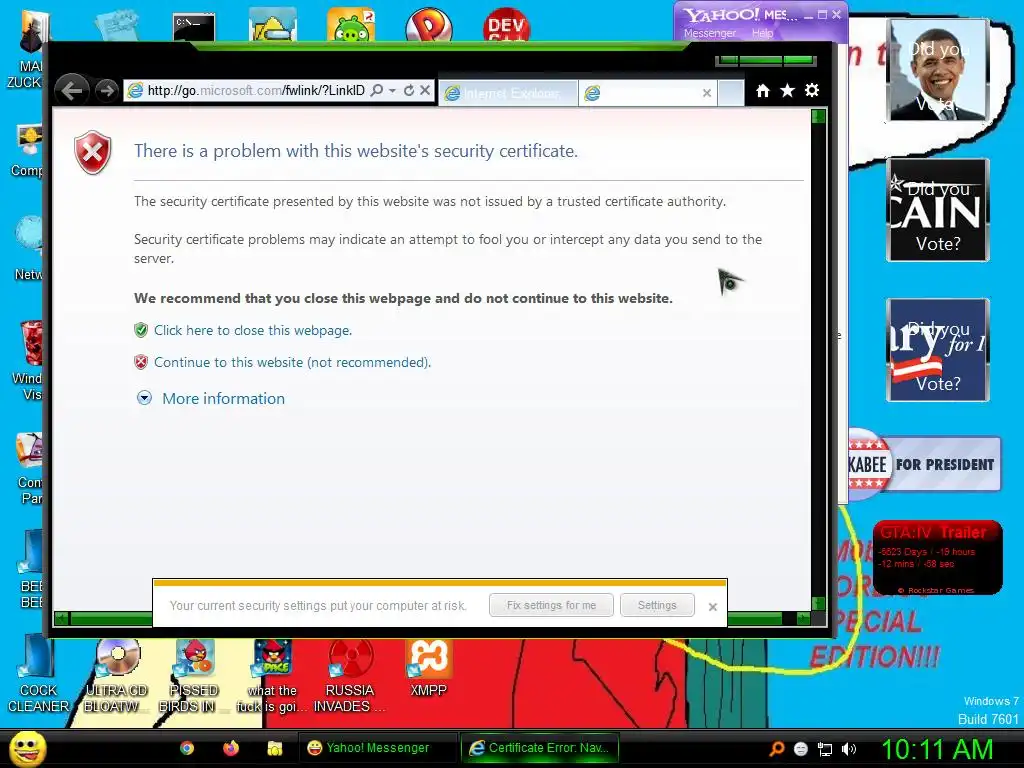The height and width of the screenshot is (768, 1024).
Task: Open the green pig desktop icon
Action: [x=351, y=25]
